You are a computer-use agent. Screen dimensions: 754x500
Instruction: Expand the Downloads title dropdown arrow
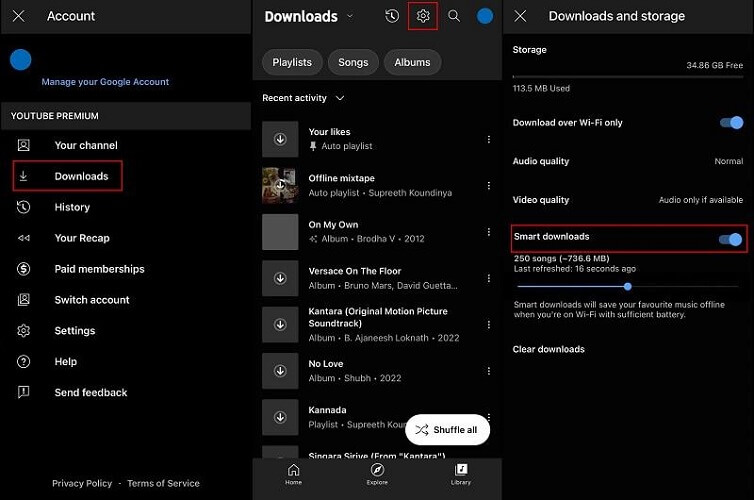(x=349, y=16)
